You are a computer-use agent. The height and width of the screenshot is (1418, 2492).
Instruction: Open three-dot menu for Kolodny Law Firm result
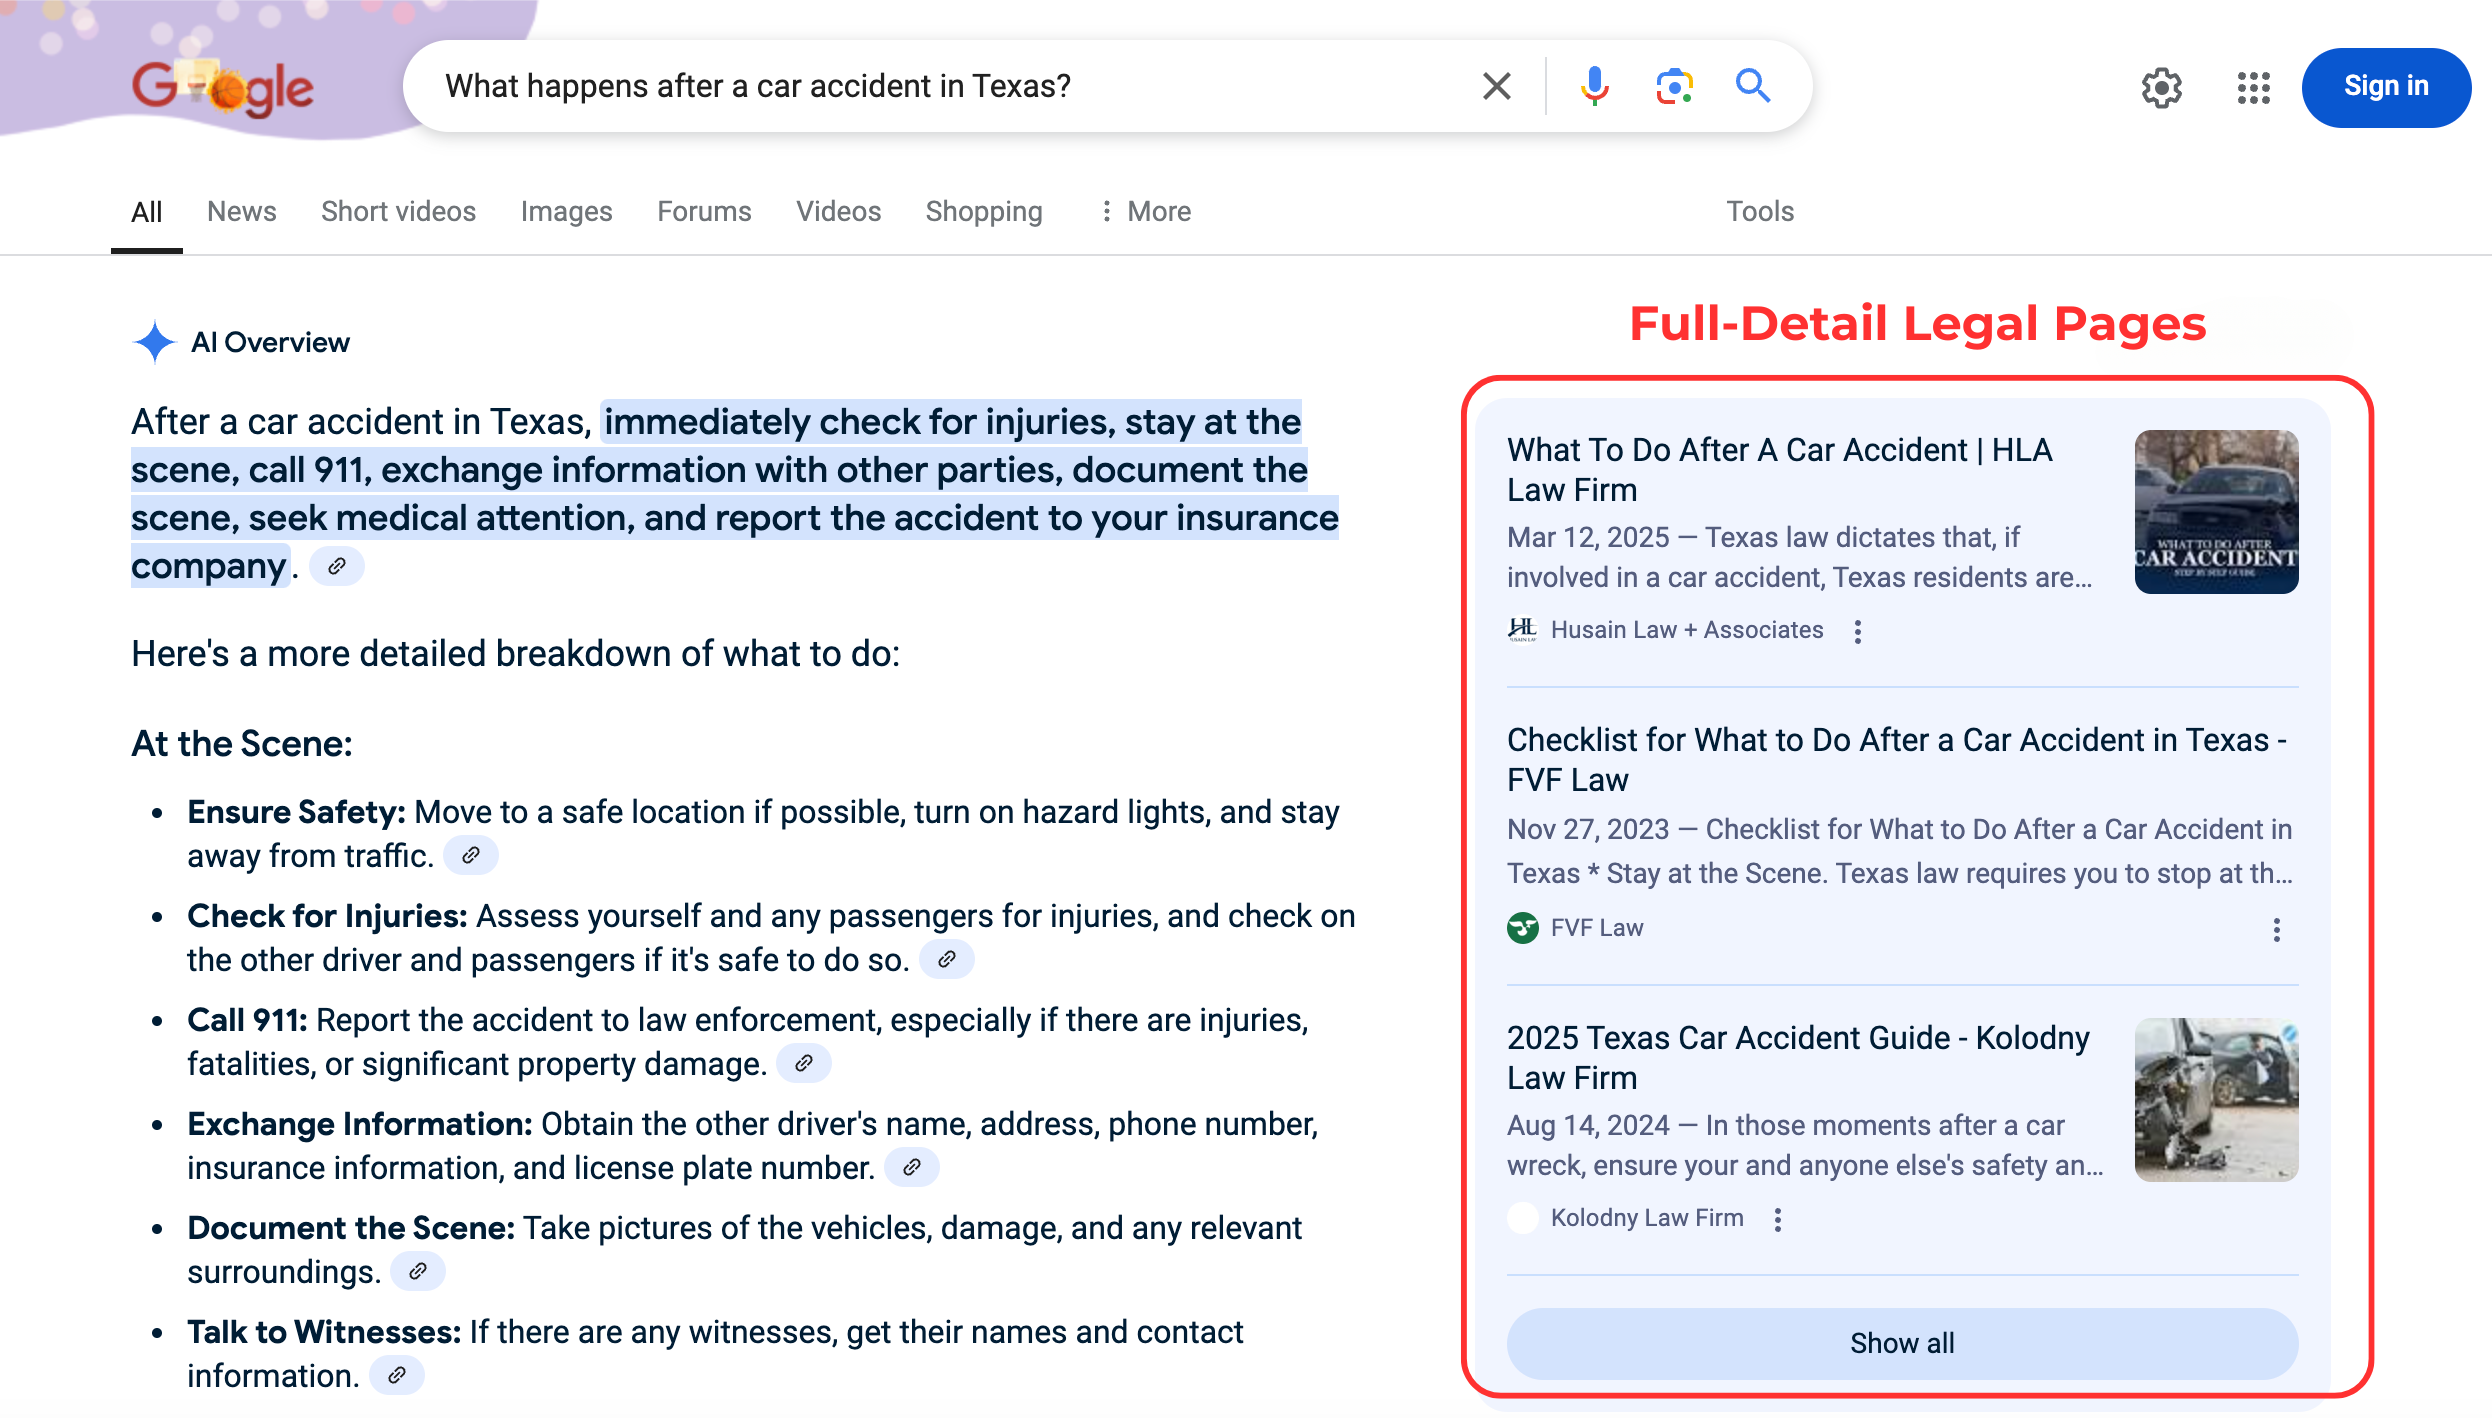1777,1220
